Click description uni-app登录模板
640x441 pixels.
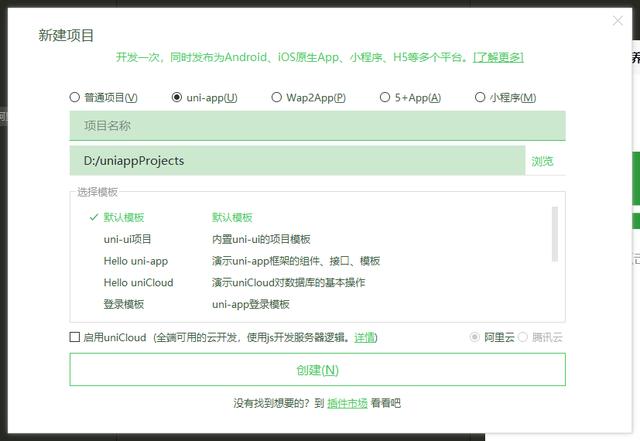[251, 304]
